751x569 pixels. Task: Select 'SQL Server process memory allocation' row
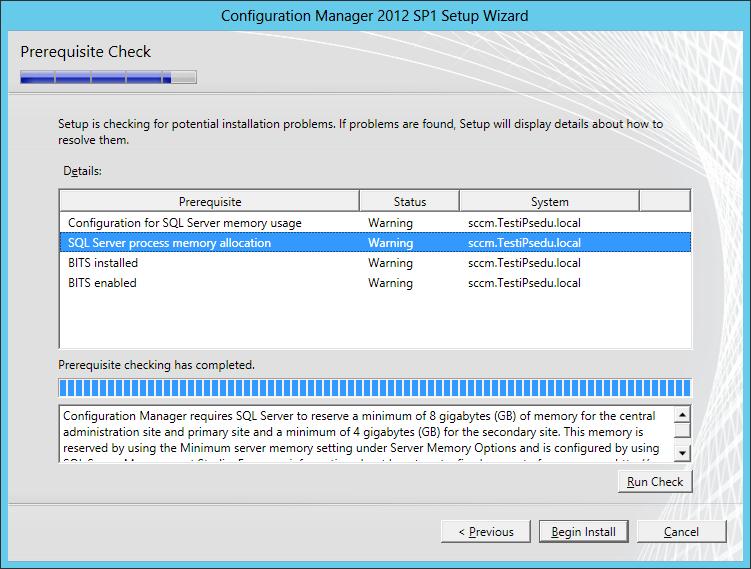coord(376,243)
